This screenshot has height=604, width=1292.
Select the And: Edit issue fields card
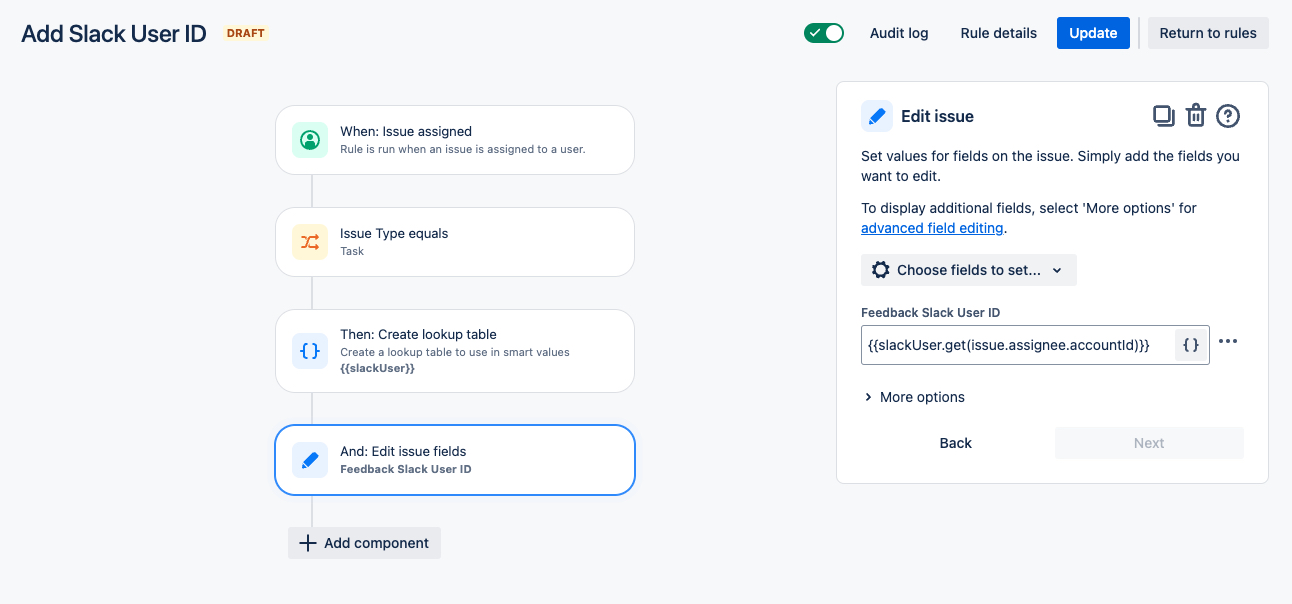point(455,460)
